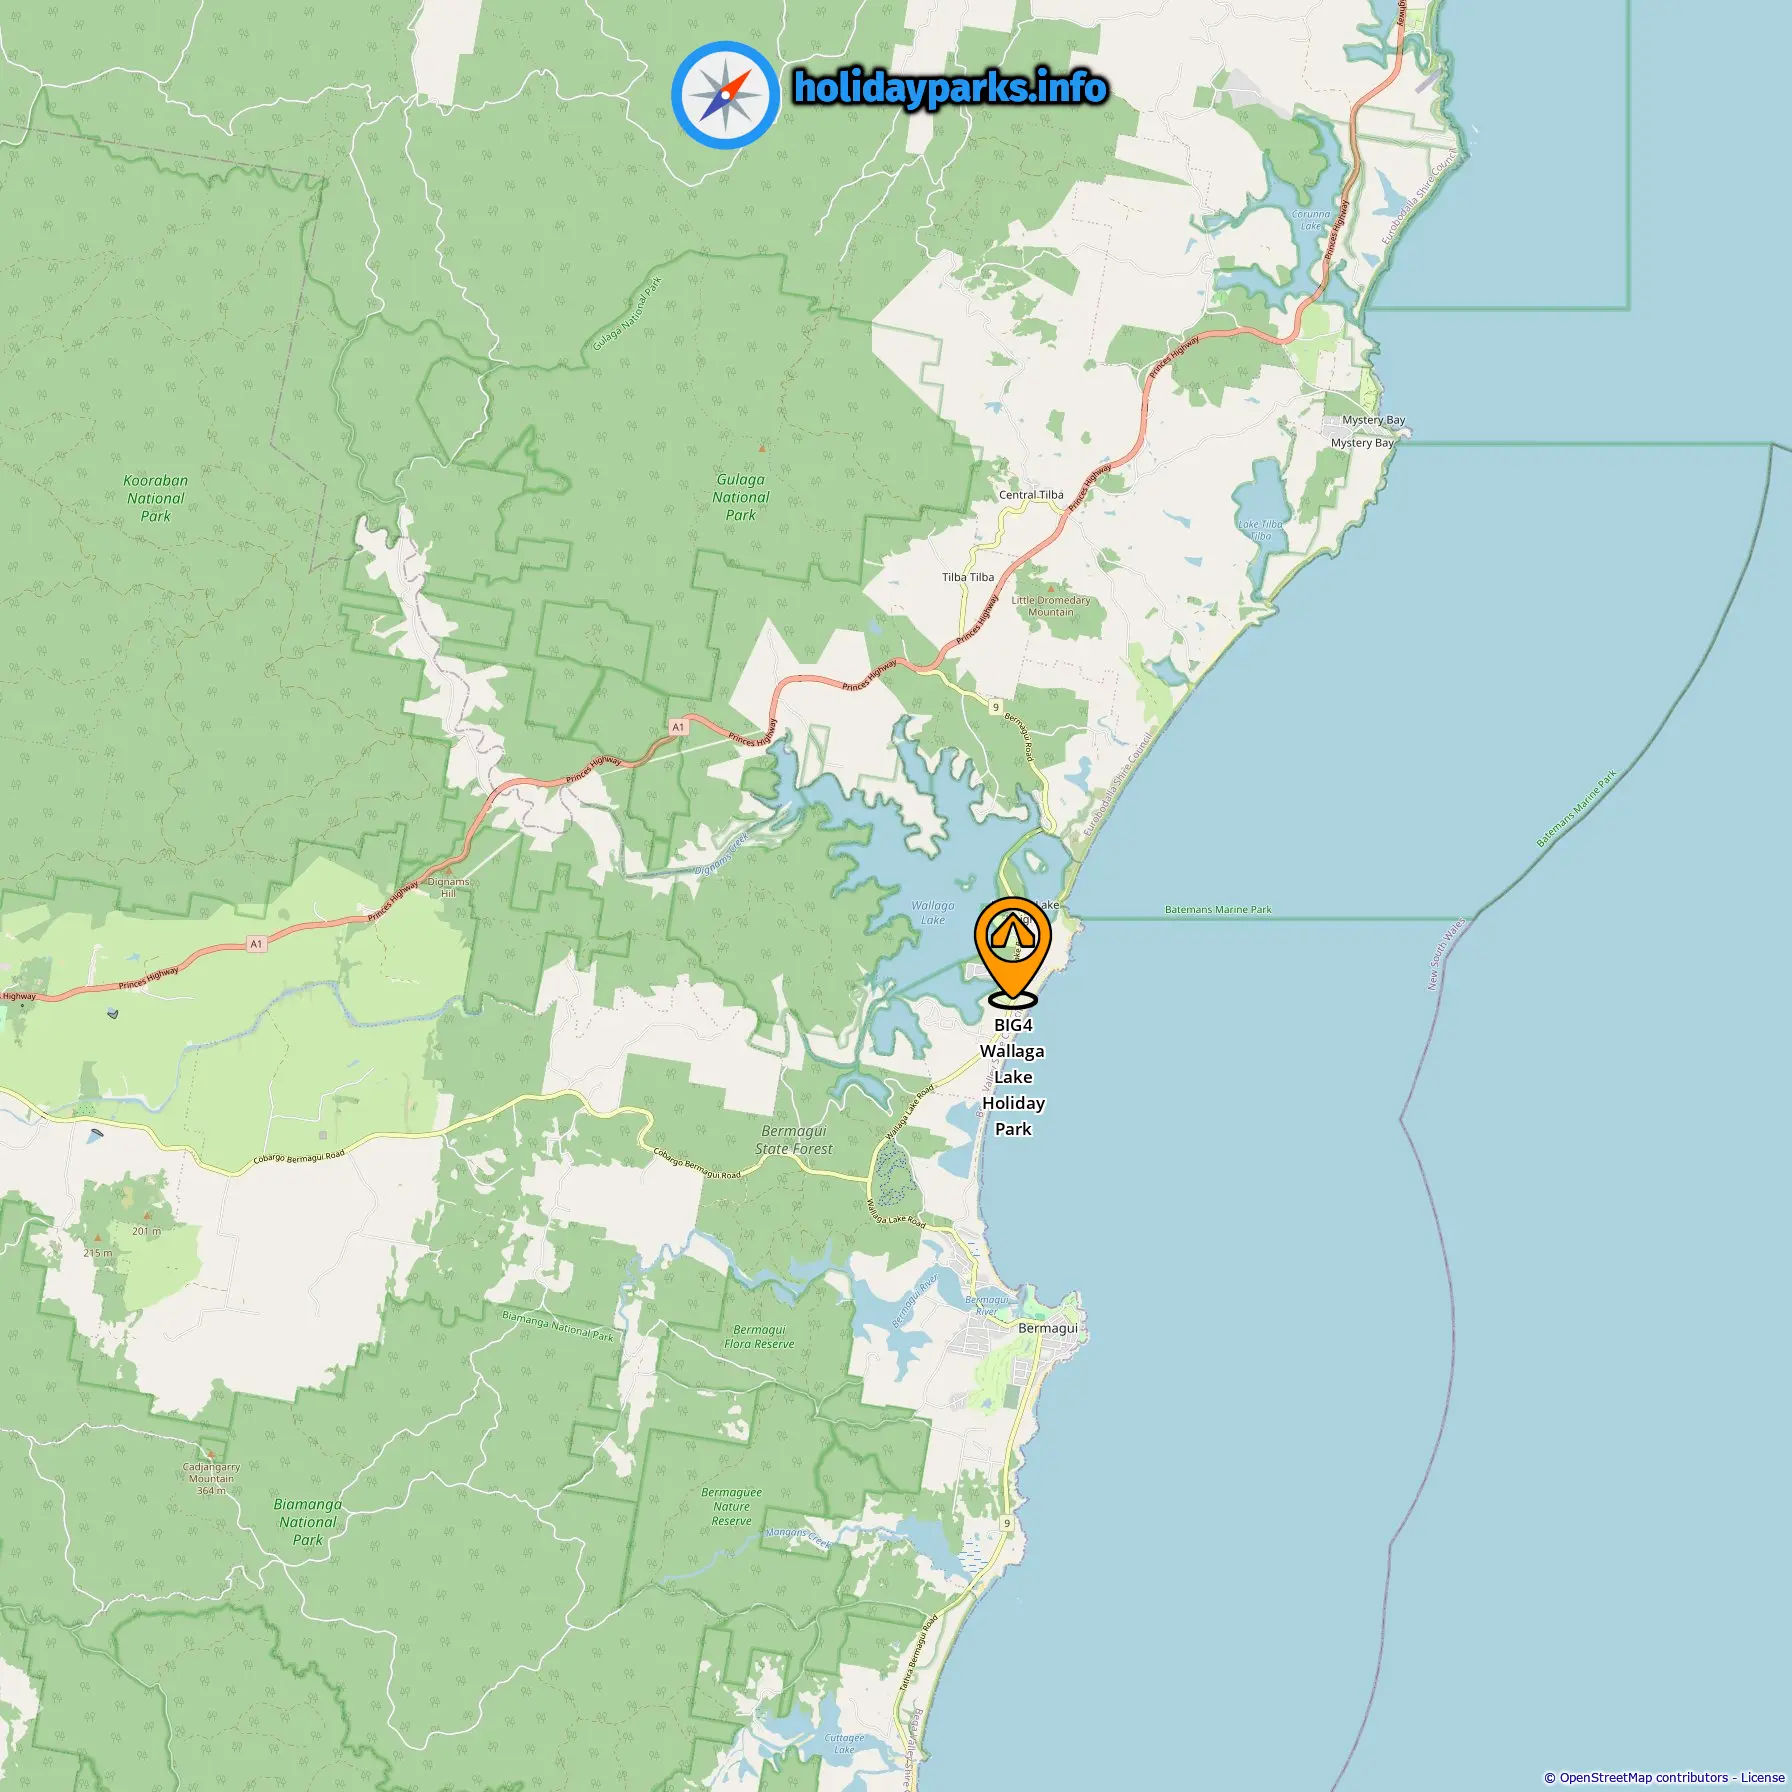Click the route 9 shield on Bermagui Road

coord(995,707)
